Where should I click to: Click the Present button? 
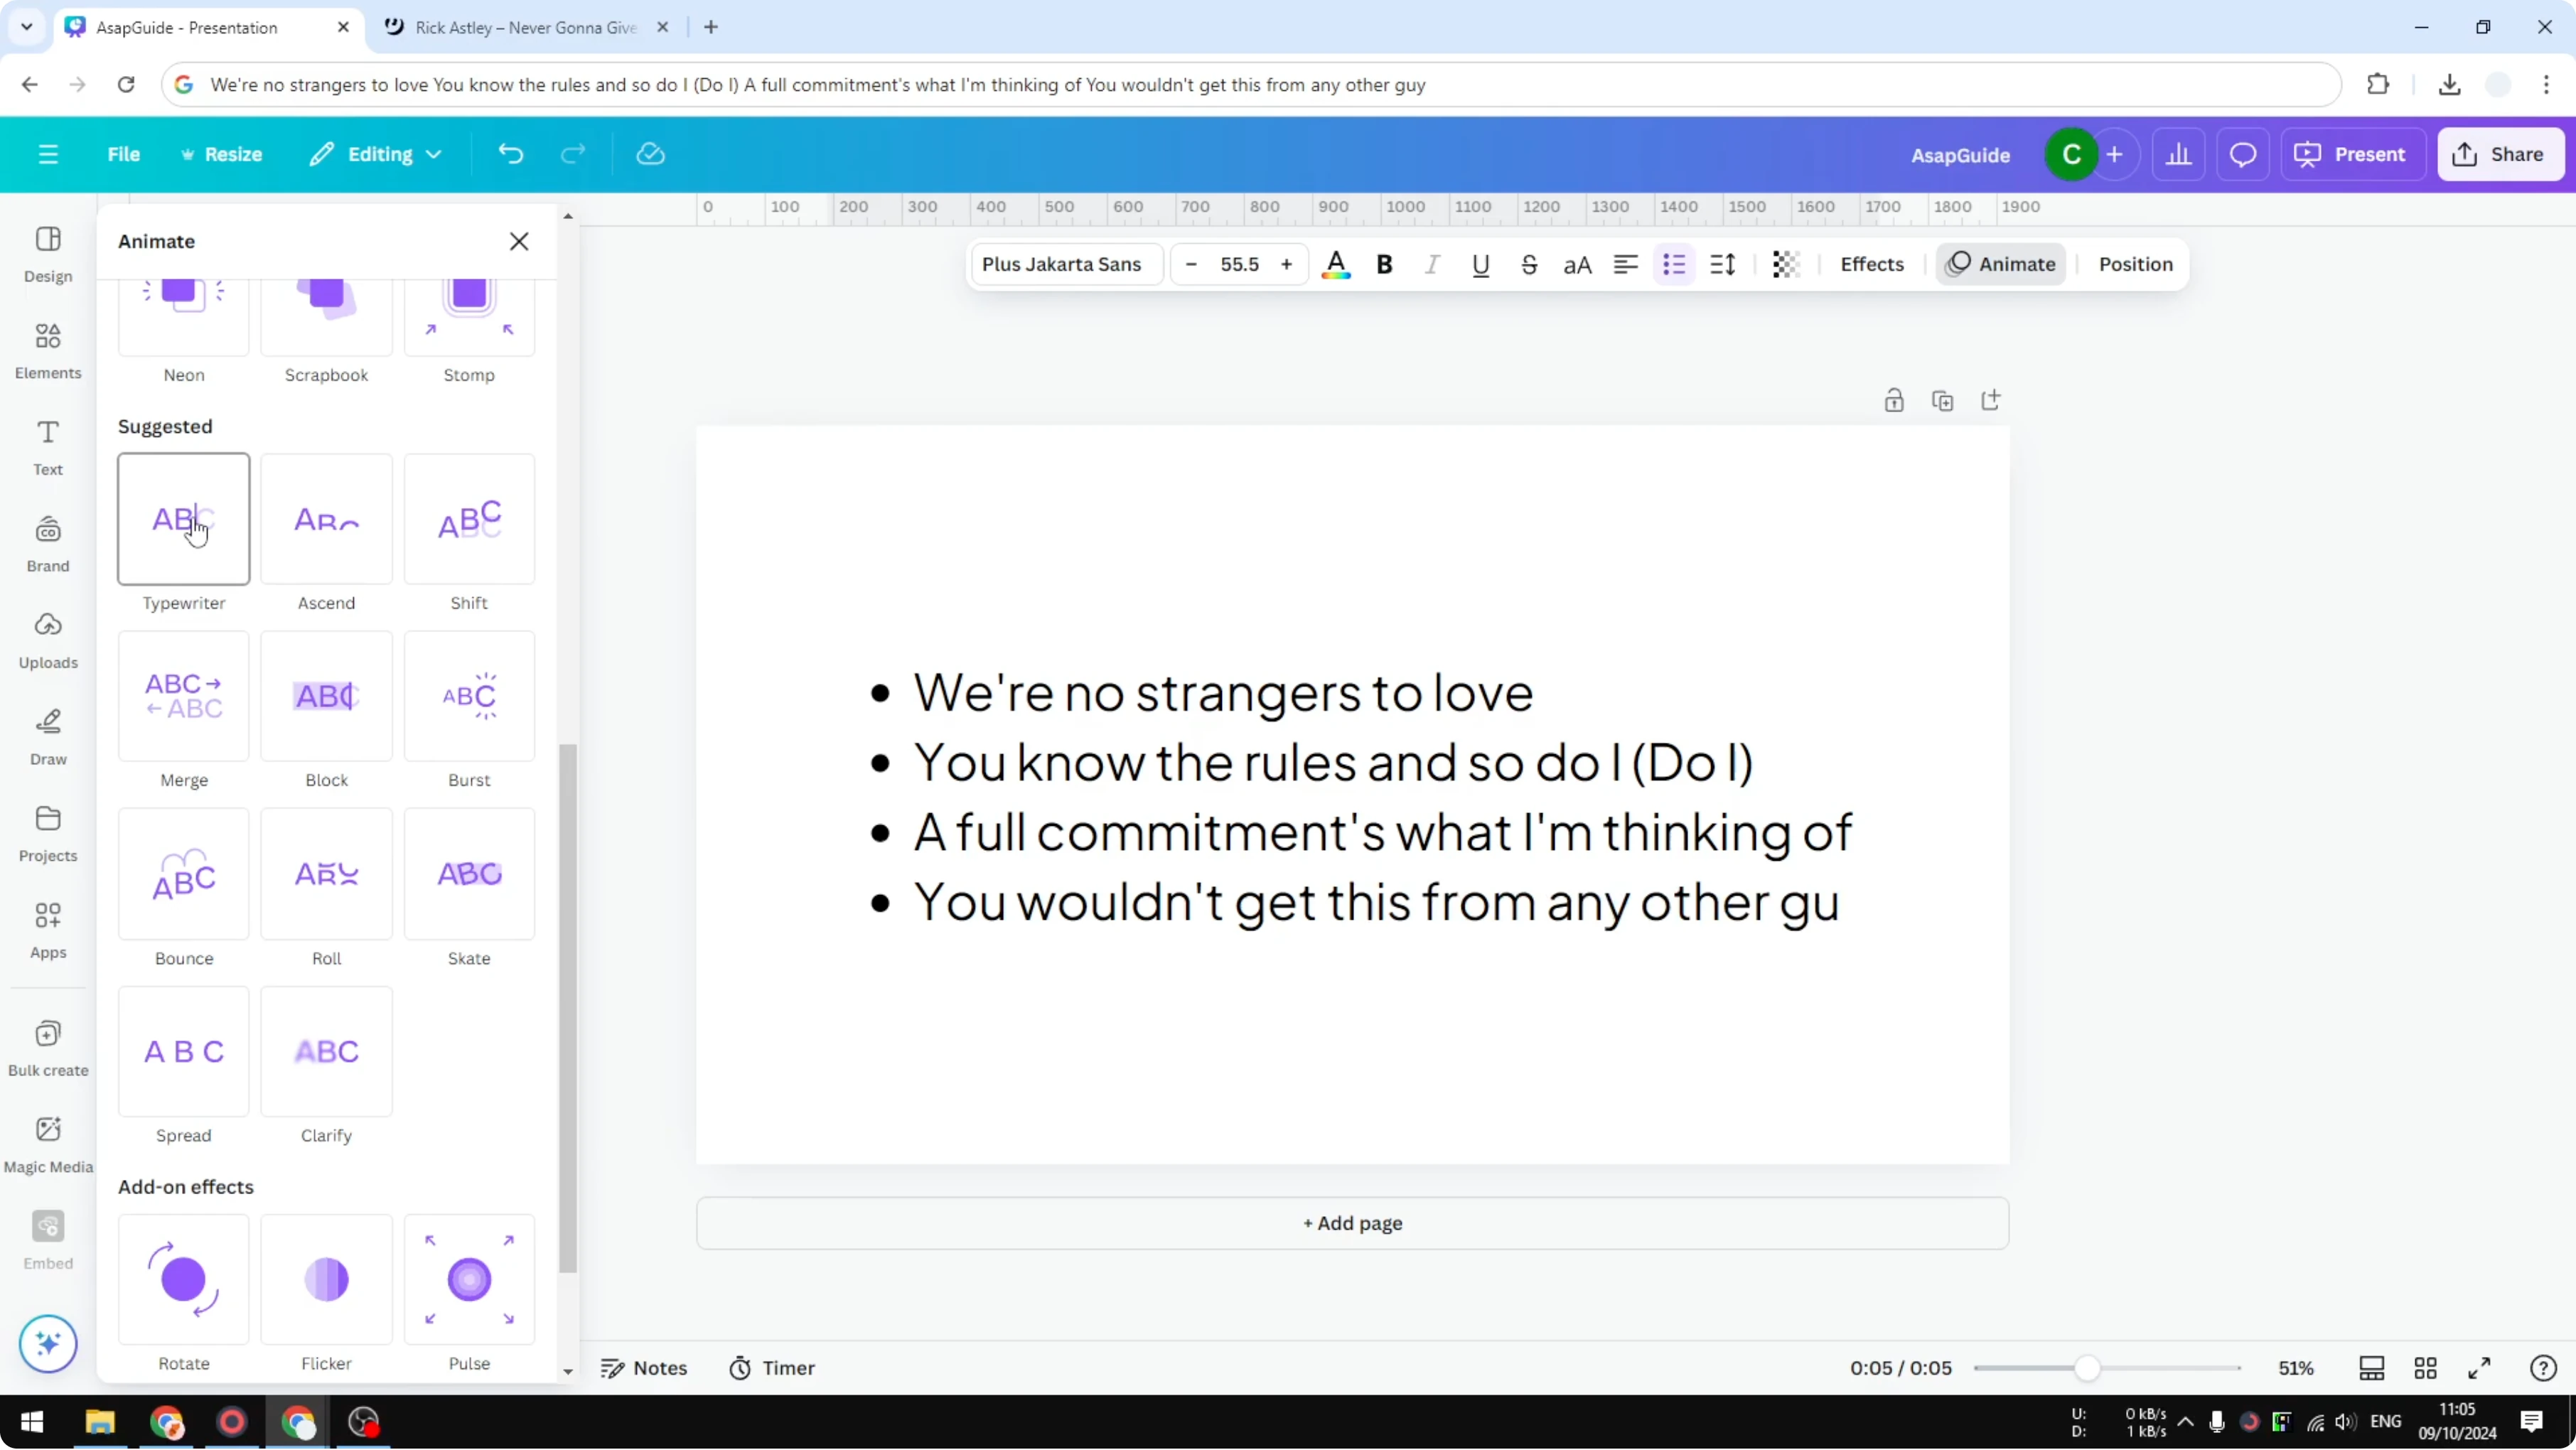click(2353, 154)
